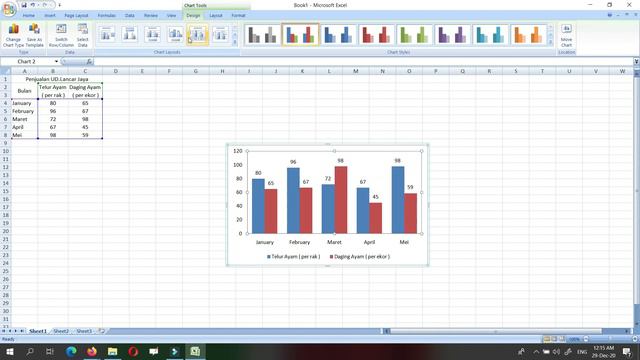Click Page Break Preview button in status bar
The image size is (640, 360).
(562, 339)
